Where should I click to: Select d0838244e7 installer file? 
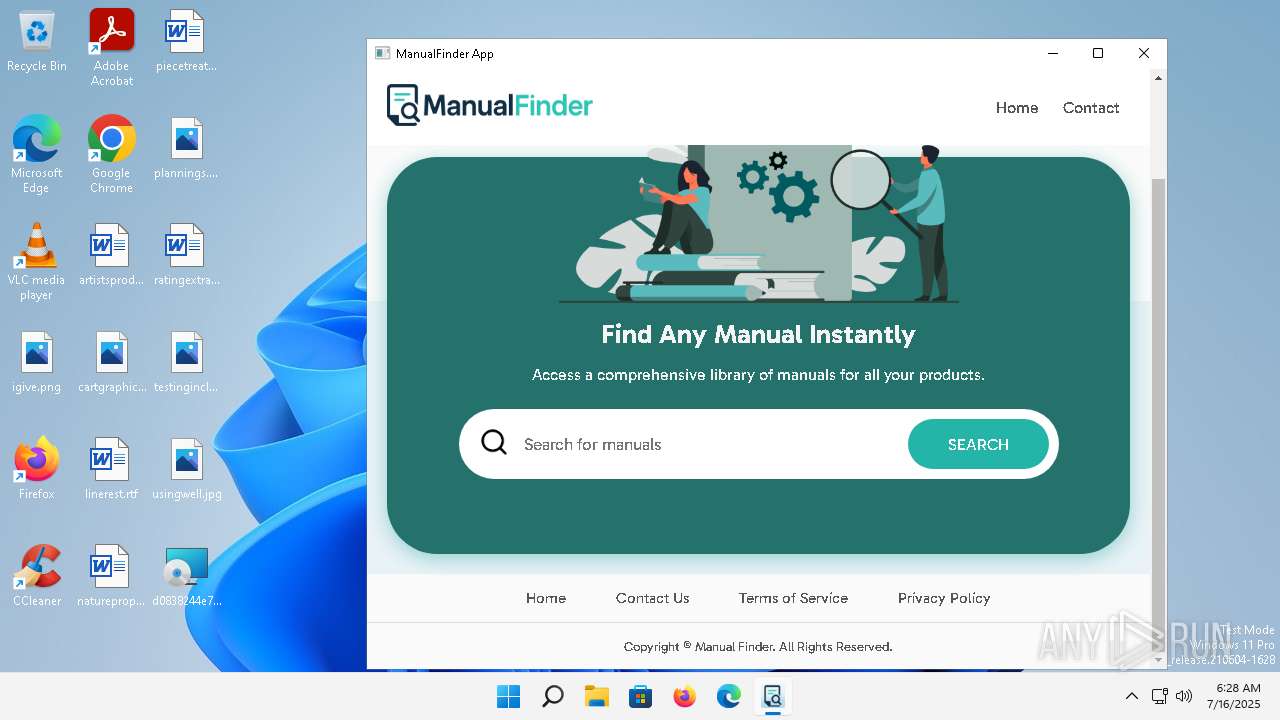186,576
